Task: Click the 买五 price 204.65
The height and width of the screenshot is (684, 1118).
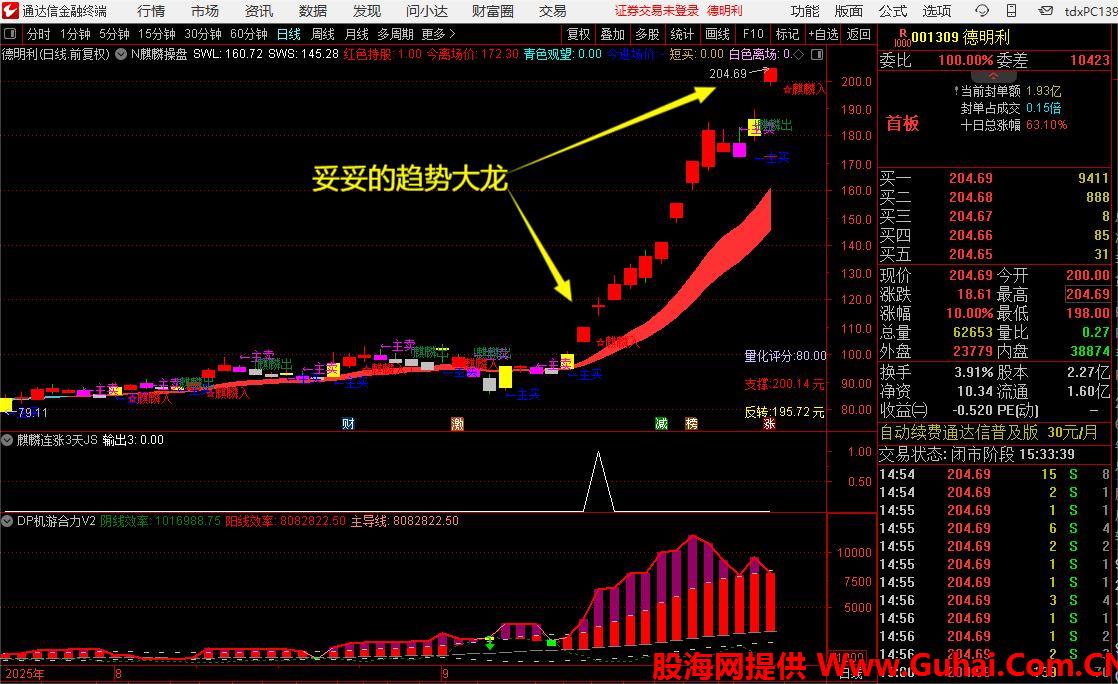Action: click(x=970, y=255)
